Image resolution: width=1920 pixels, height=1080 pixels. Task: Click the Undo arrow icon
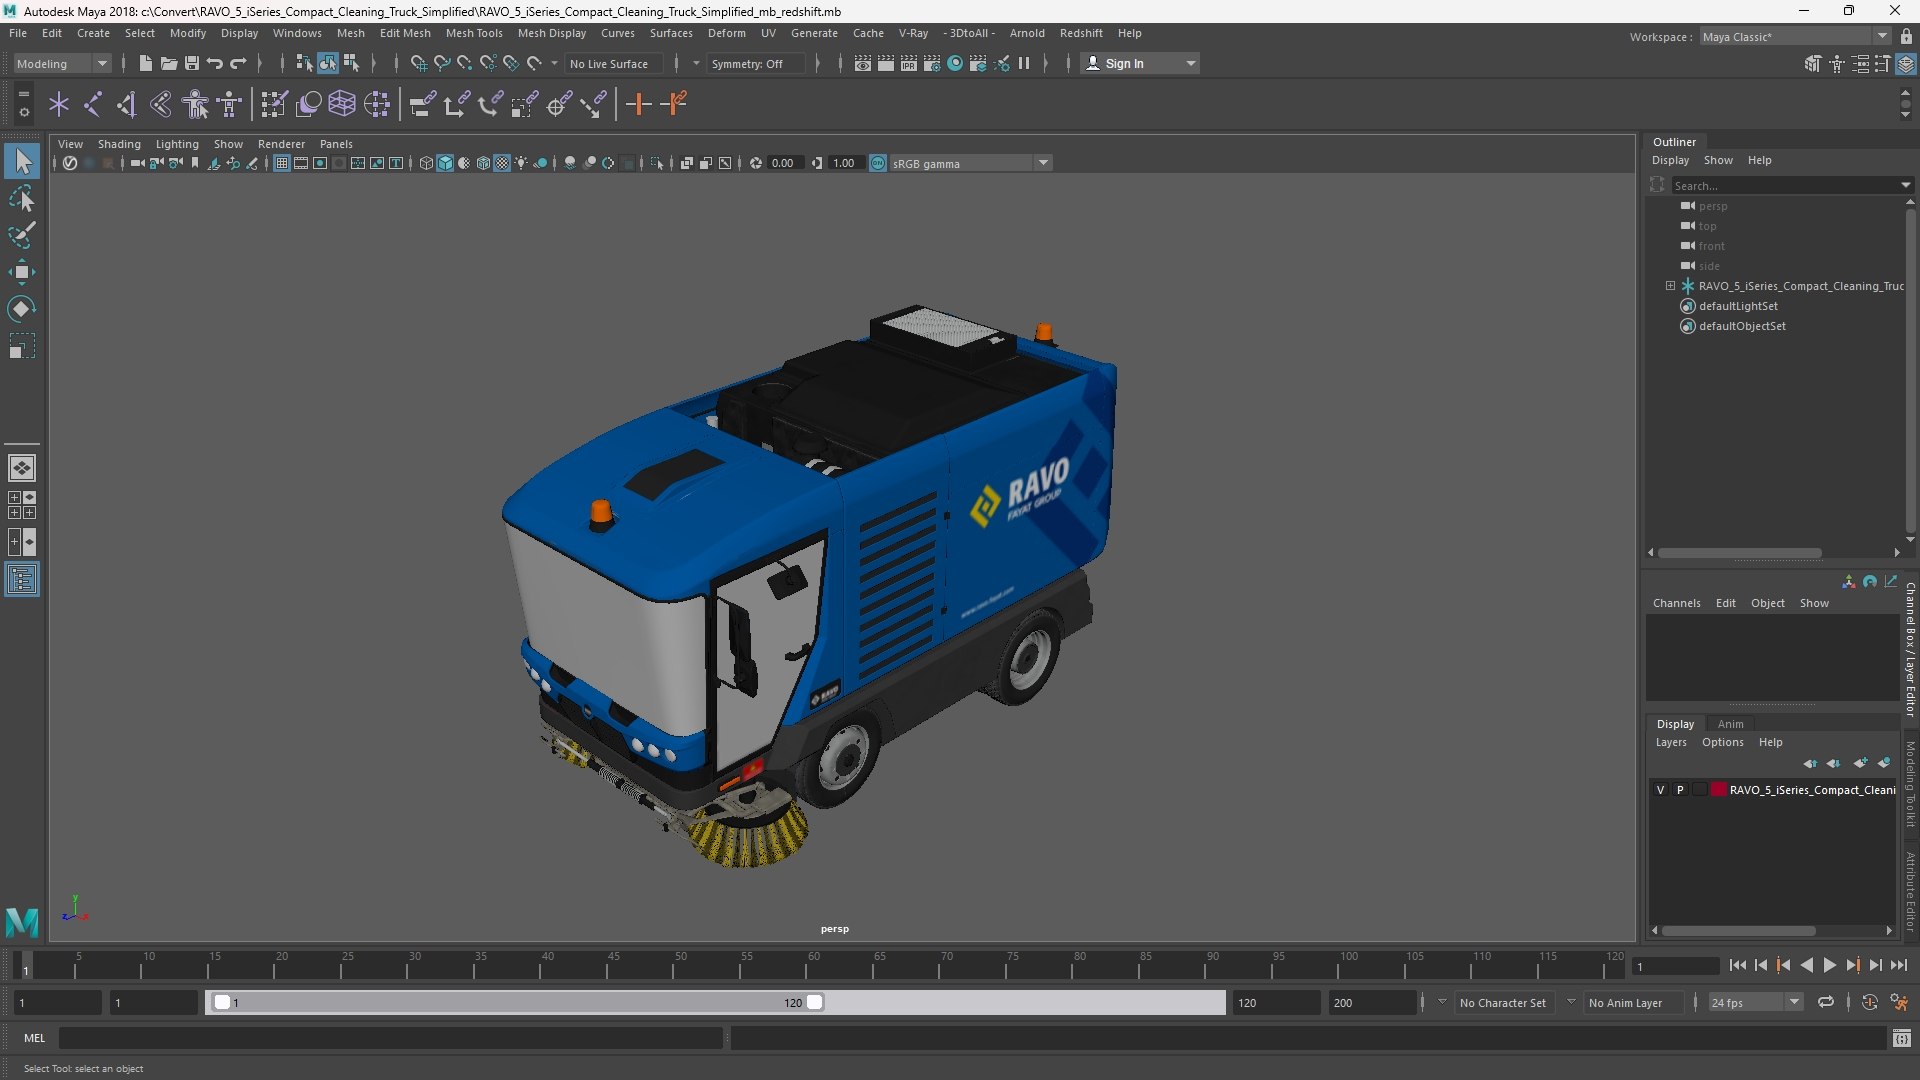[215, 63]
